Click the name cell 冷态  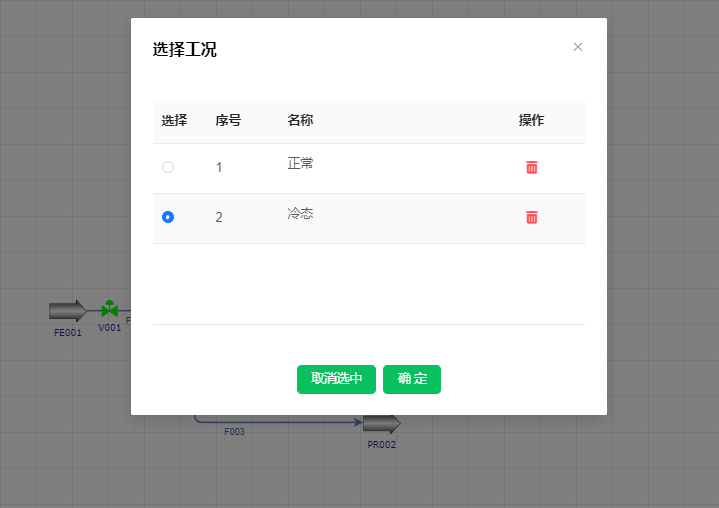pyautogui.click(x=300, y=213)
